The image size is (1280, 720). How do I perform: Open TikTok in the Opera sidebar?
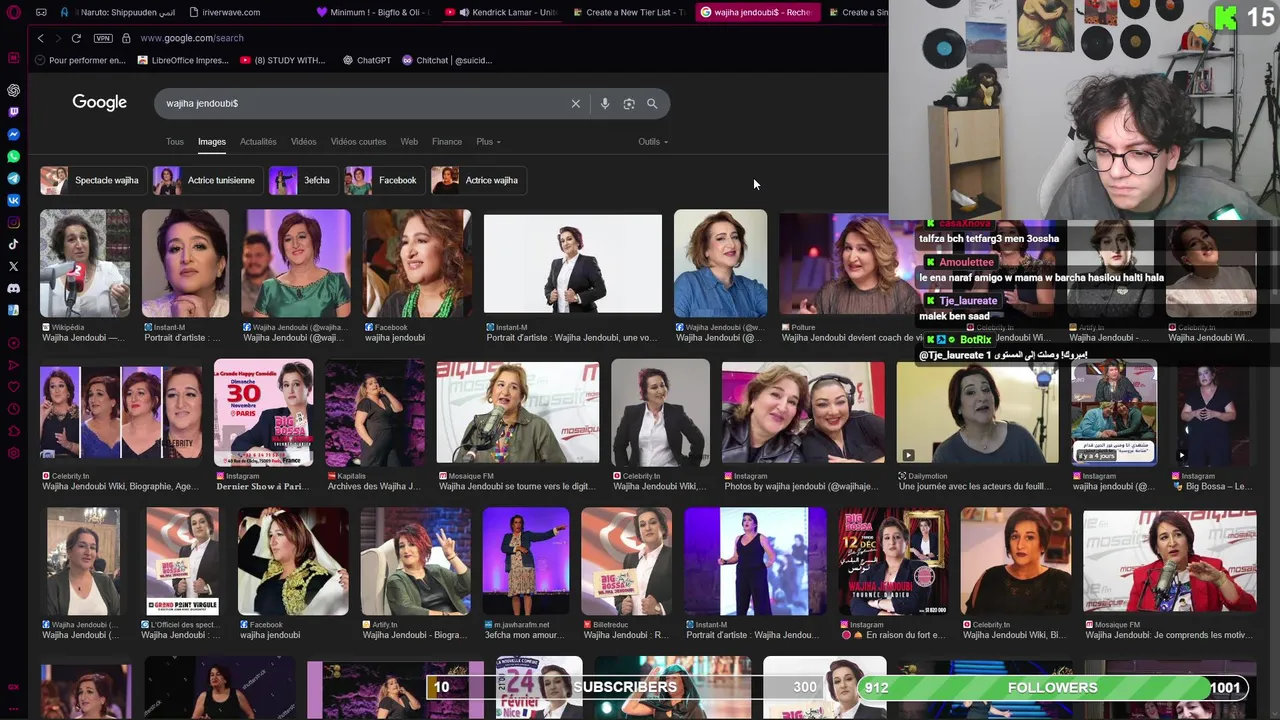click(x=13, y=244)
